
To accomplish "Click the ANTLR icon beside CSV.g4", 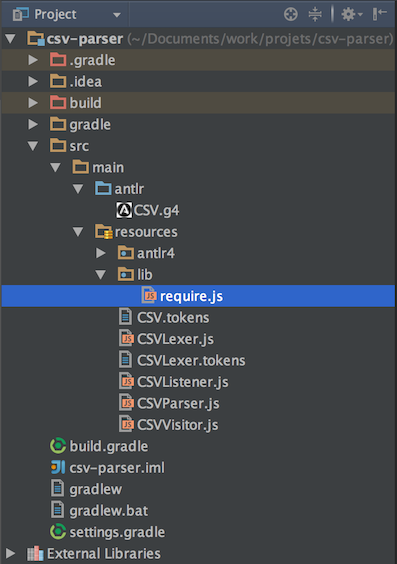I will tap(124, 210).
